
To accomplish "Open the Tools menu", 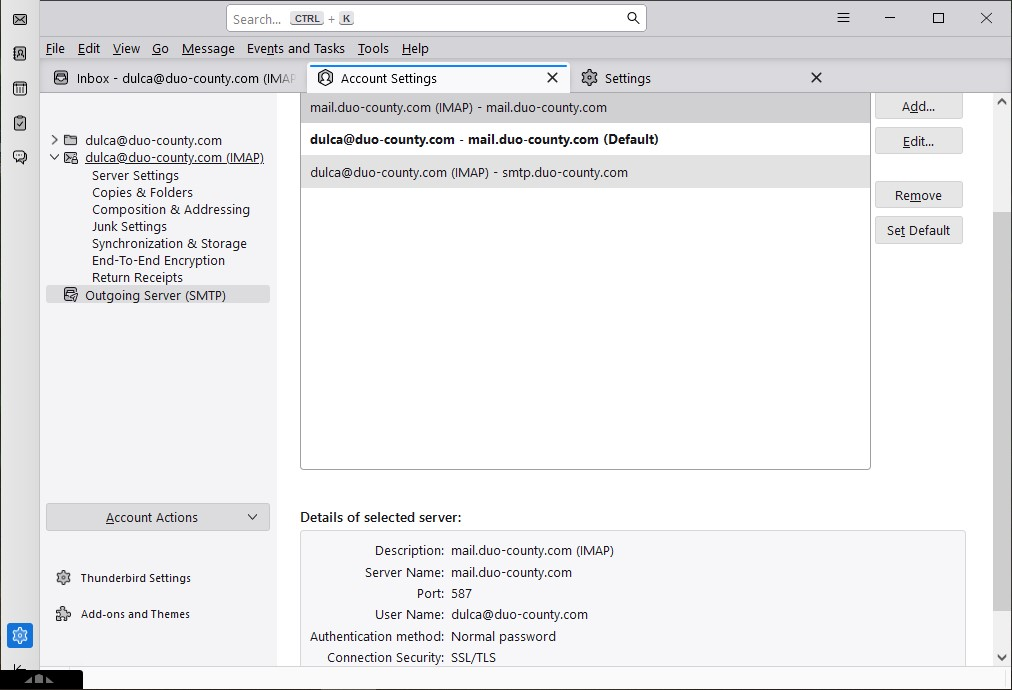I will (x=373, y=48).
